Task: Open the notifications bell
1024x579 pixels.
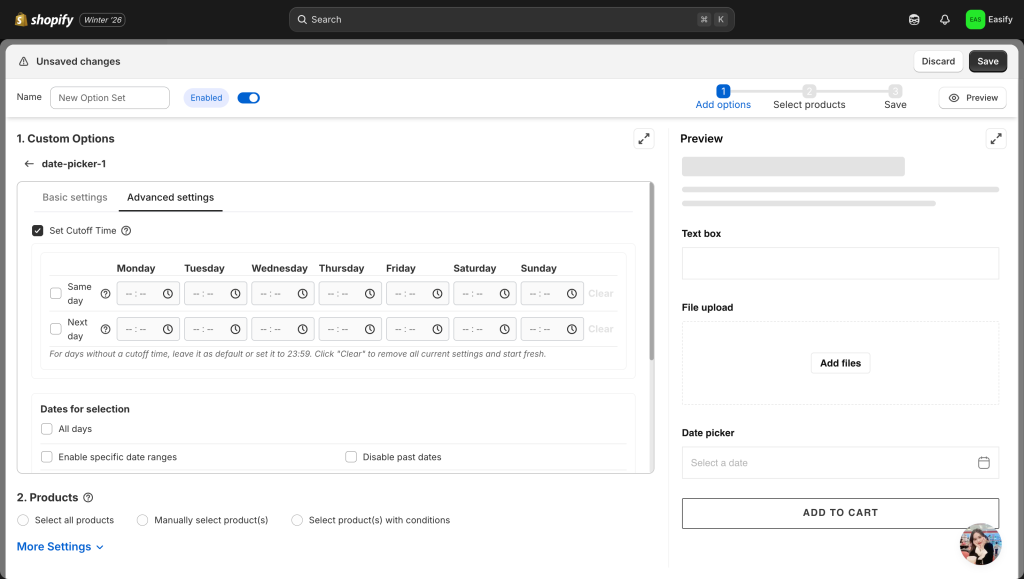Action: [944, 19]
